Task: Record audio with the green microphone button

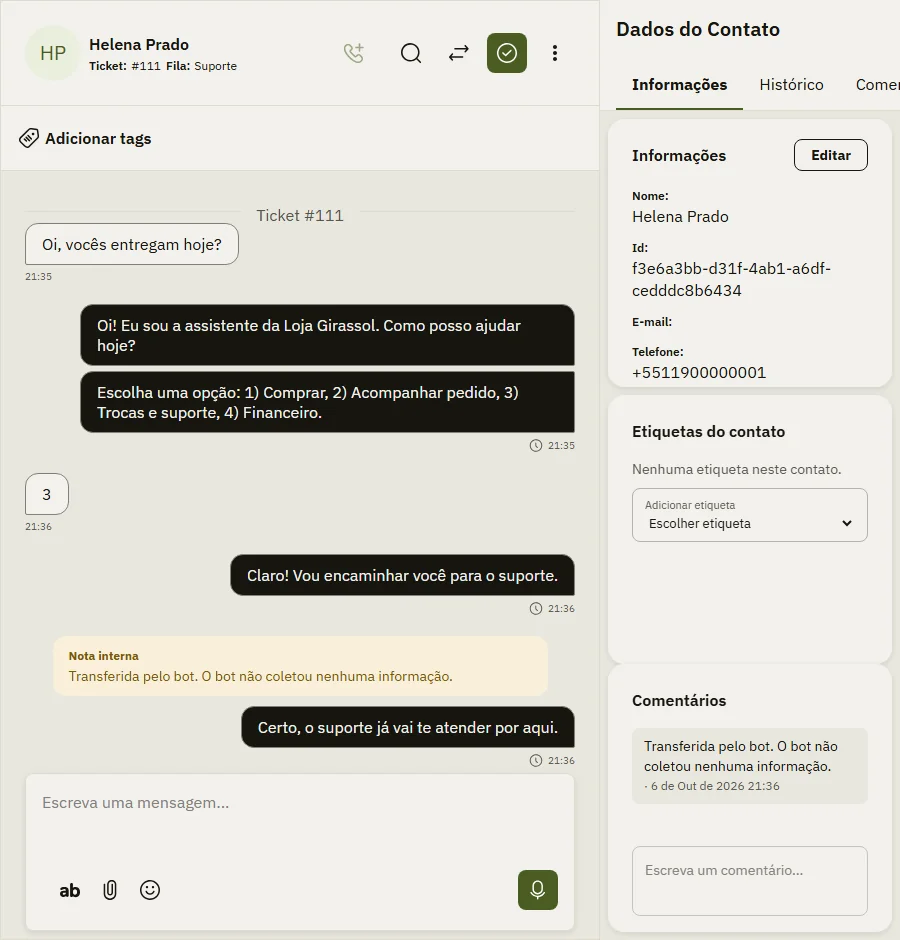Action: pos(538,890)
